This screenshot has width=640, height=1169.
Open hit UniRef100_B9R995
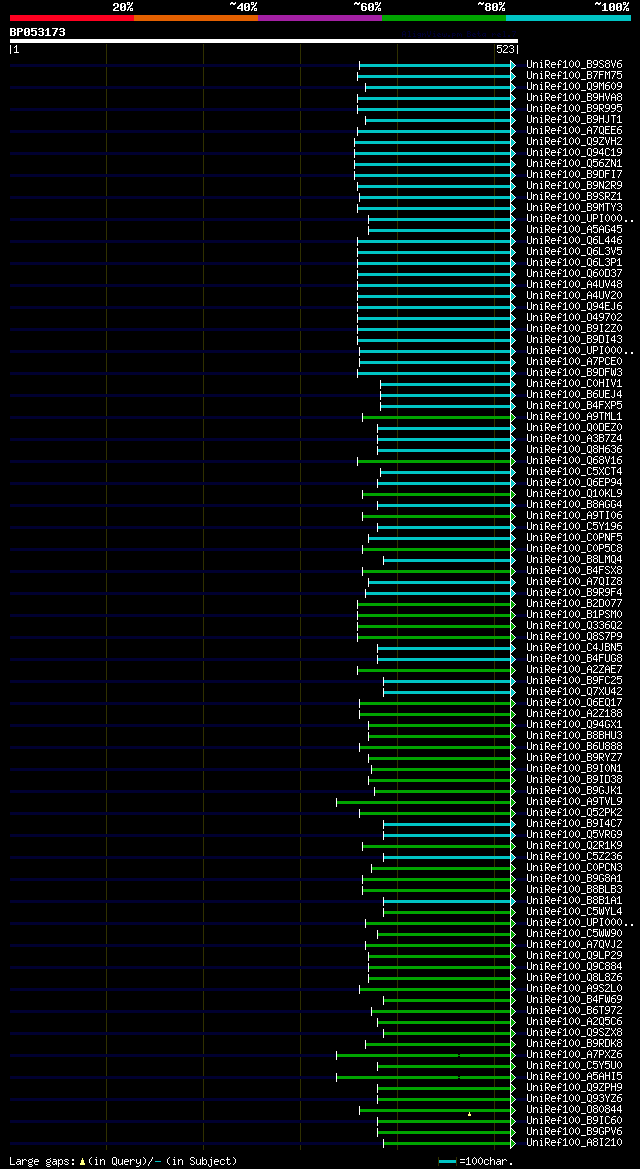coord(574,109)
